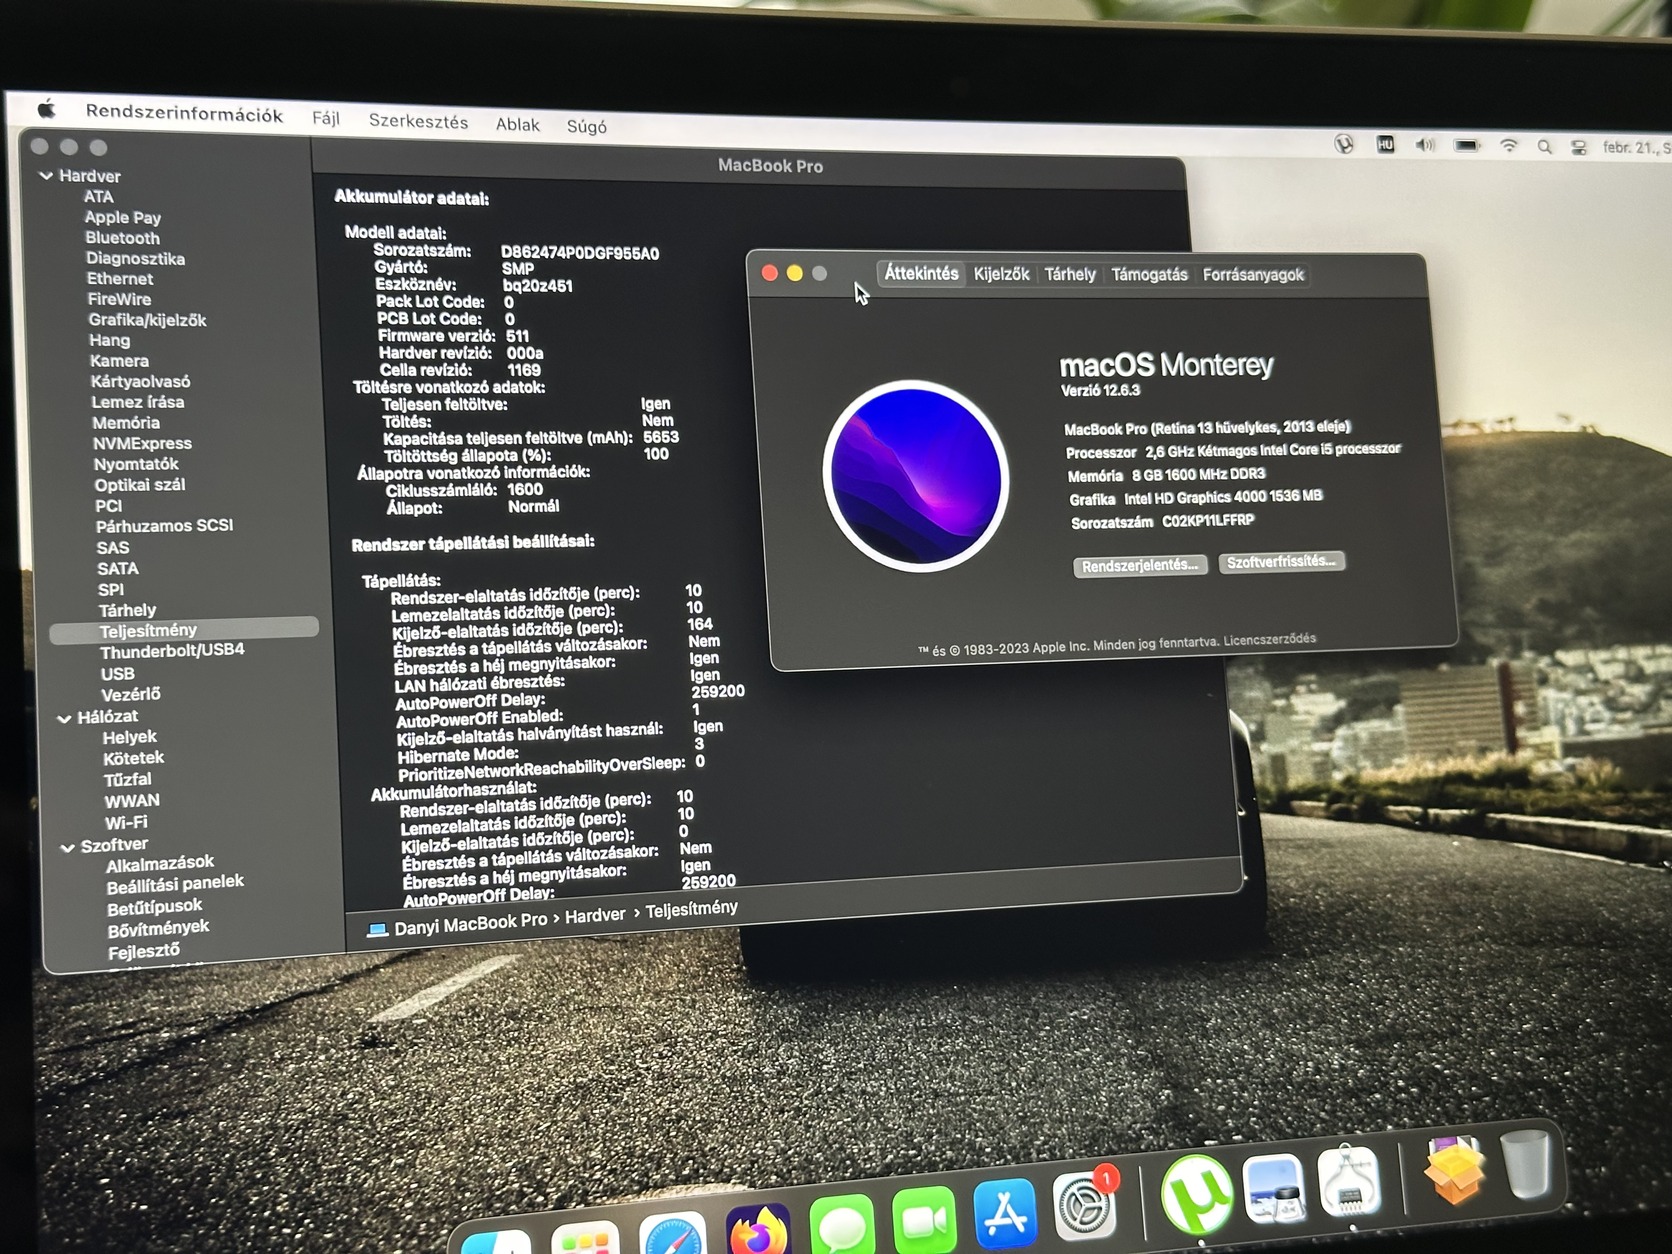Open uTorrent from the Dock
This screenshot has height=1254, width=1672.
1196,1193
